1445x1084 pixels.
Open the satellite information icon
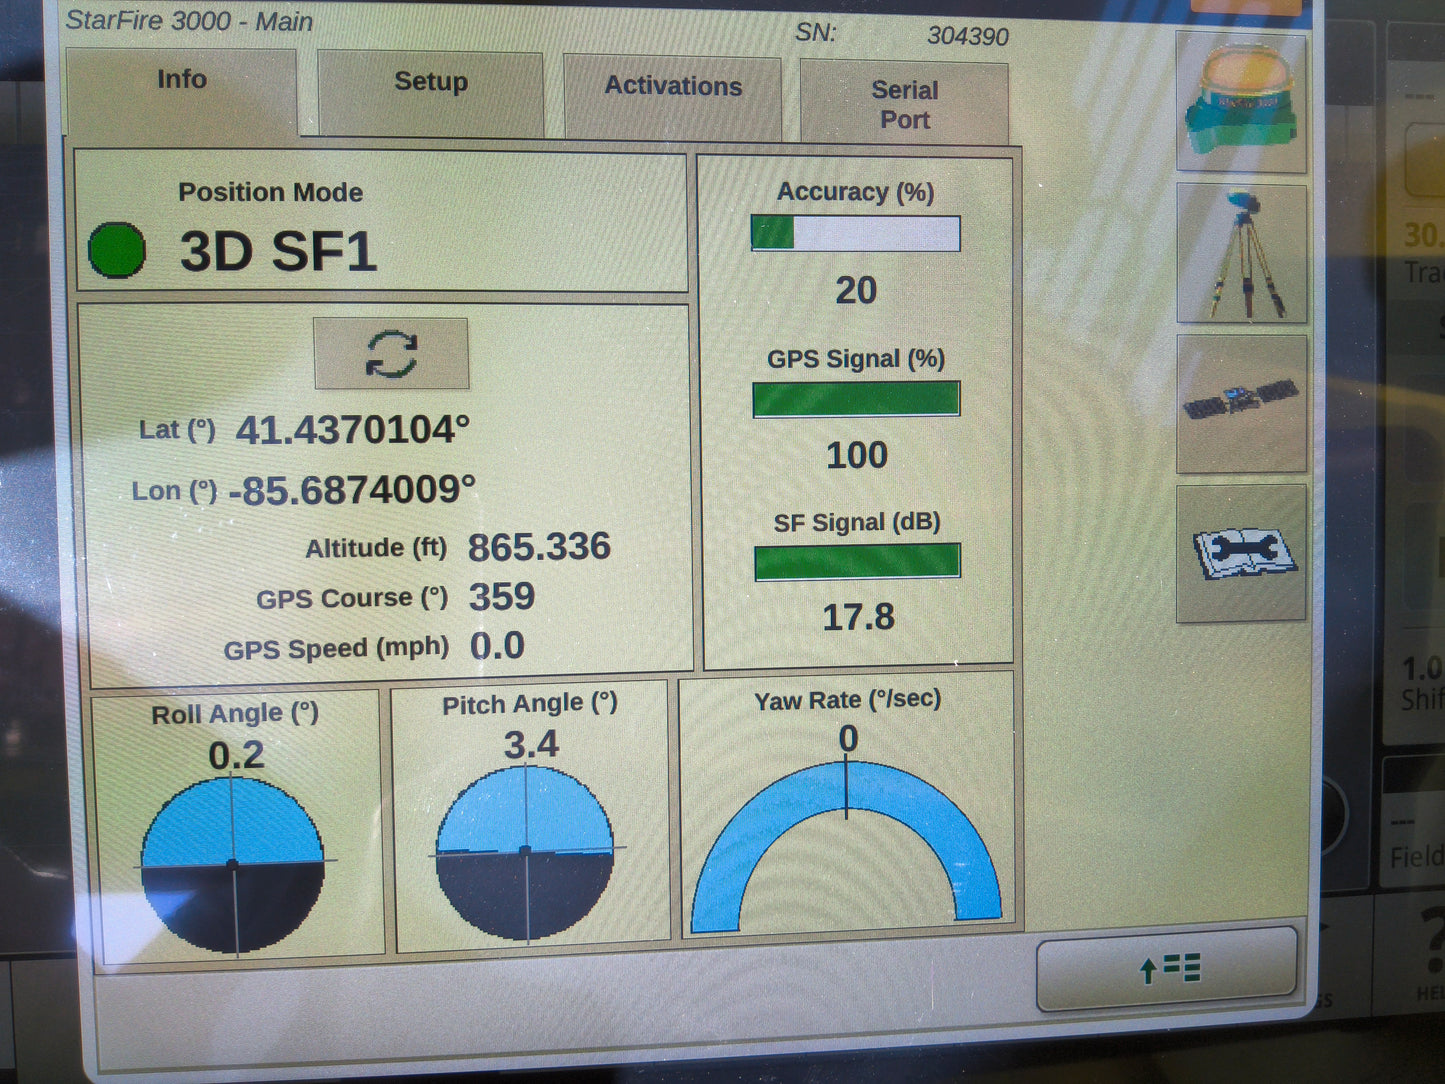1241,403
